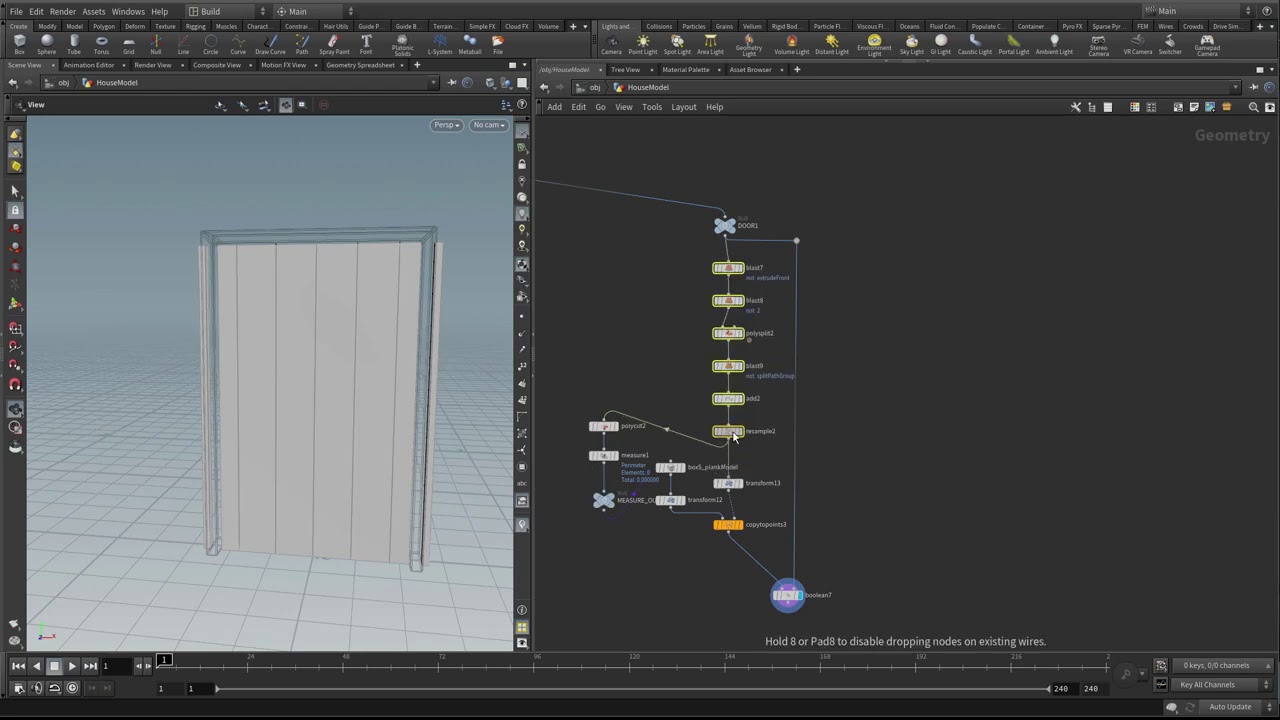Image resolution: width=1280 pixels, height=720 pixels.
Task: Choose the Platonic Solids tool
Action: click(x=402, y=45)
